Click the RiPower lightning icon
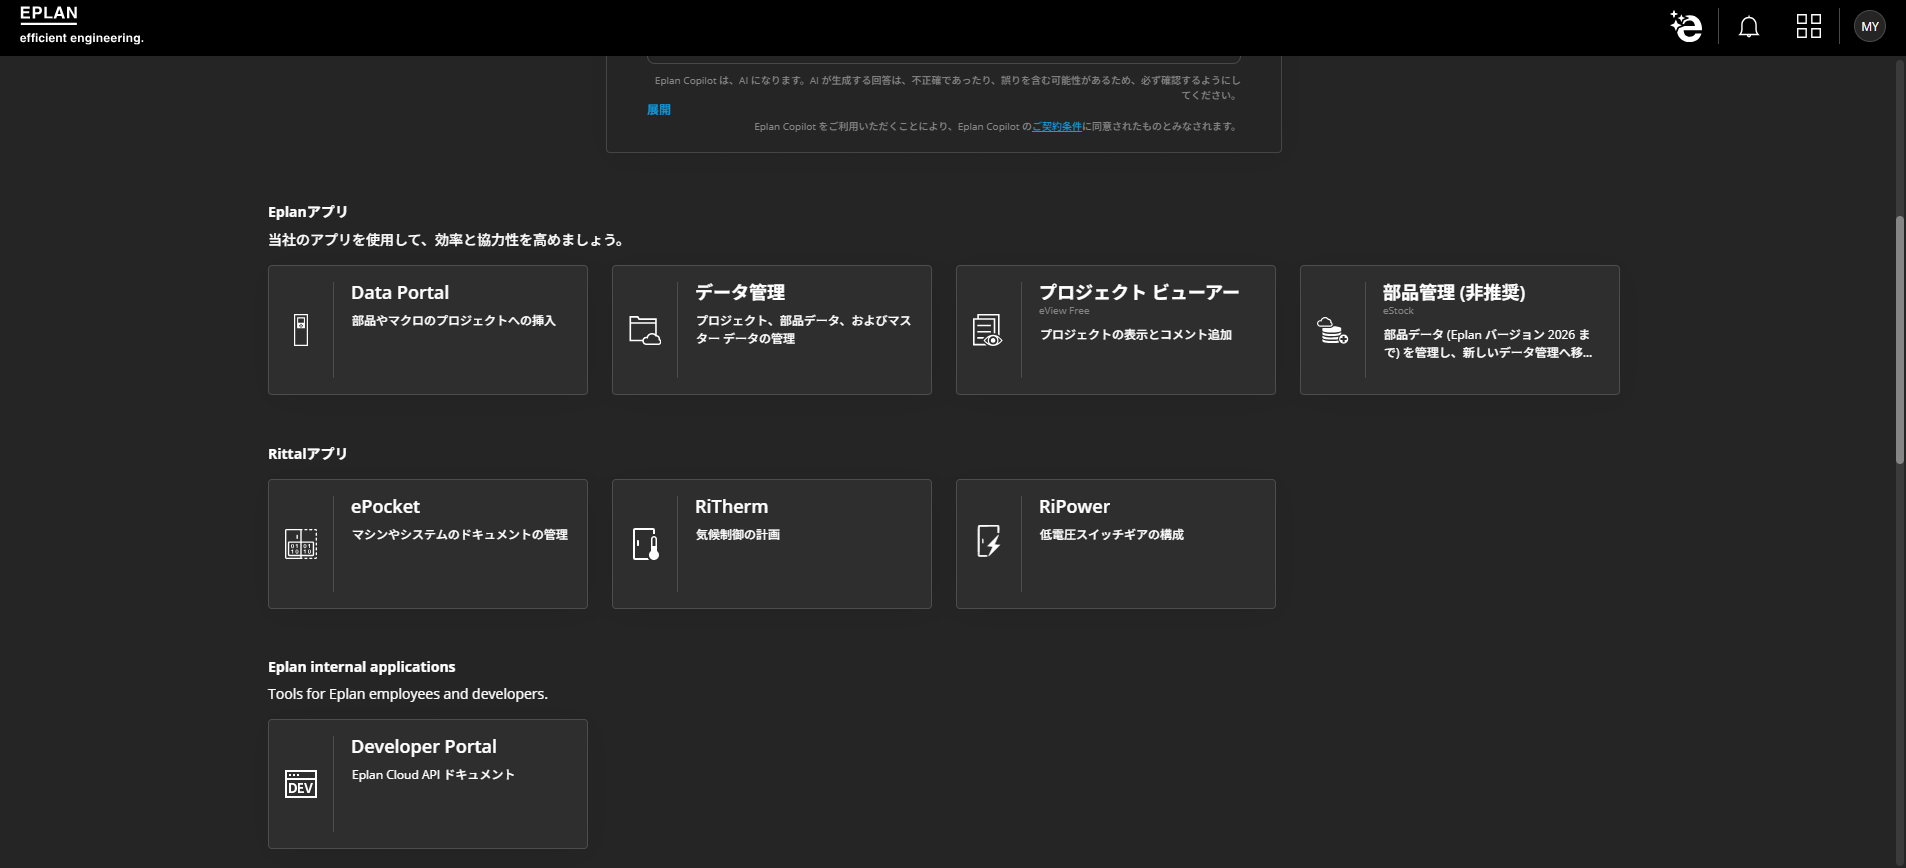 pos(989,541)
